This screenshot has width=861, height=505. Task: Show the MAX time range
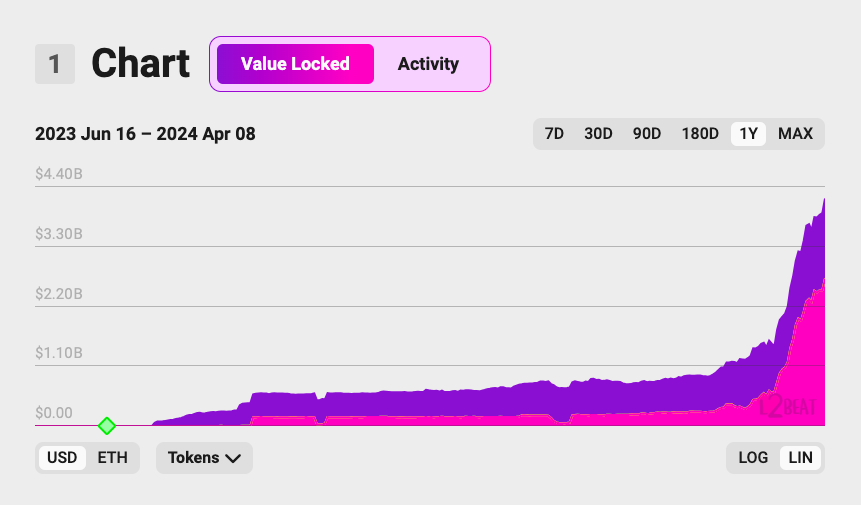coord(796,133)
